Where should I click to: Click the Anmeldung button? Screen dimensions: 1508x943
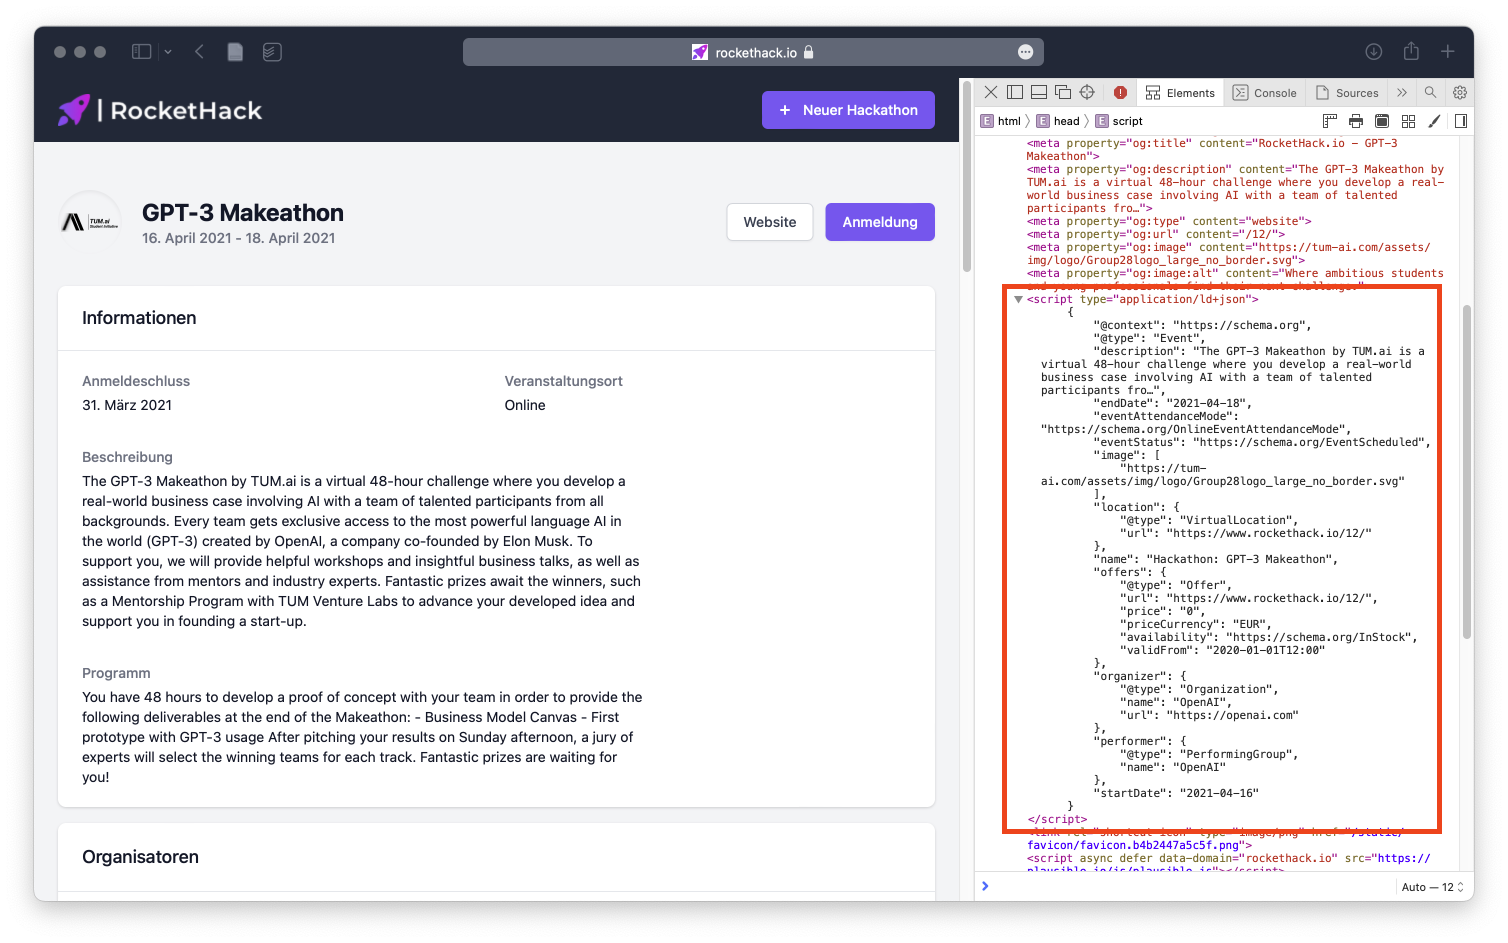click(x=879, y=222)
